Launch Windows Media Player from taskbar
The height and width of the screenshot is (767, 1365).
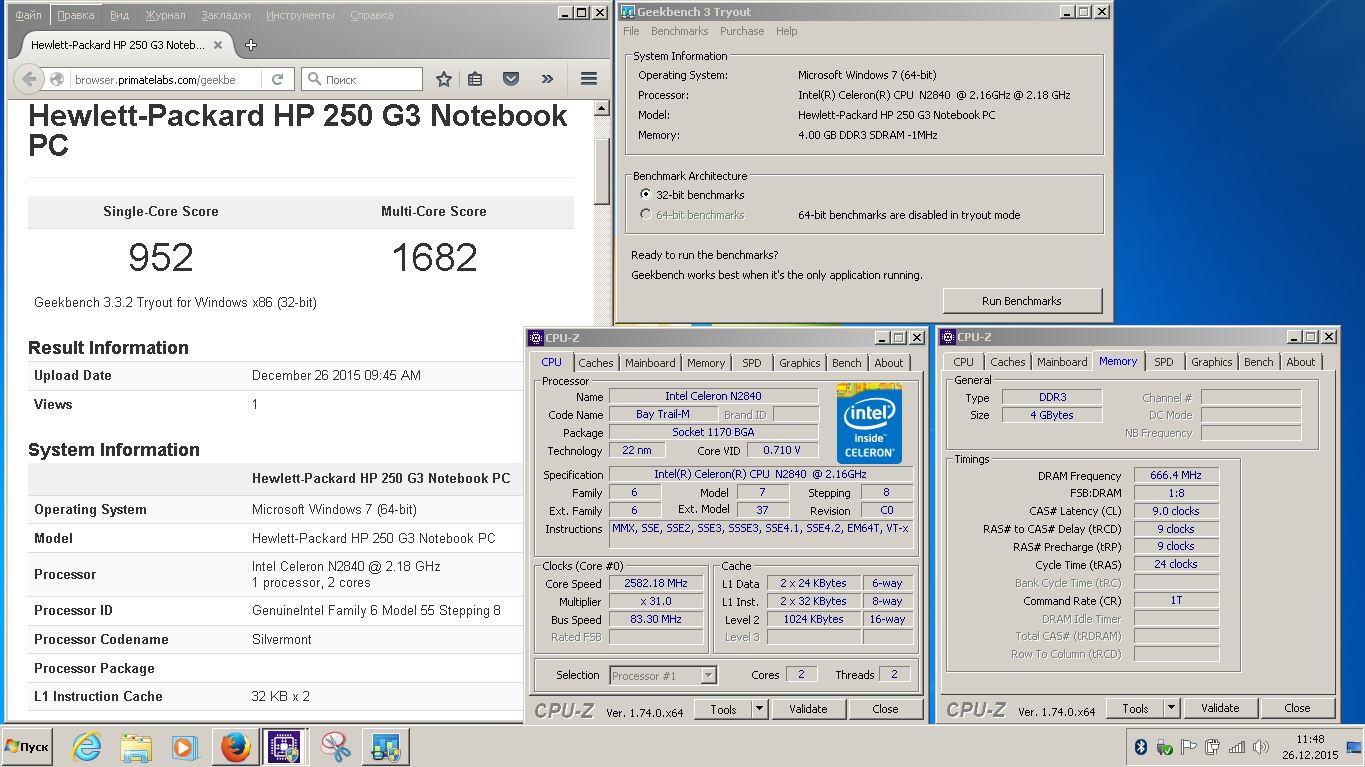(185, 747)
